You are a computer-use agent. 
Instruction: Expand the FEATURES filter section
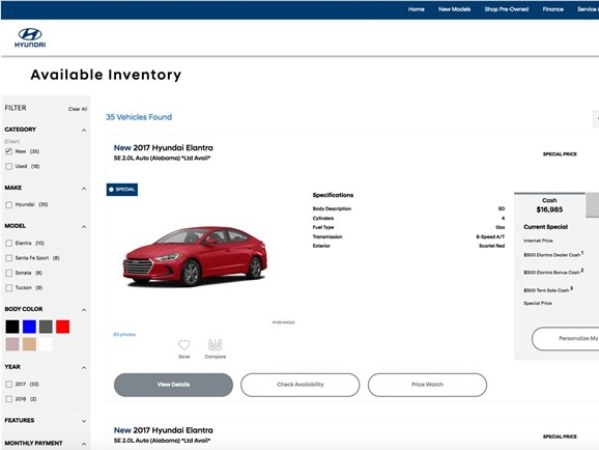(84, 421)
